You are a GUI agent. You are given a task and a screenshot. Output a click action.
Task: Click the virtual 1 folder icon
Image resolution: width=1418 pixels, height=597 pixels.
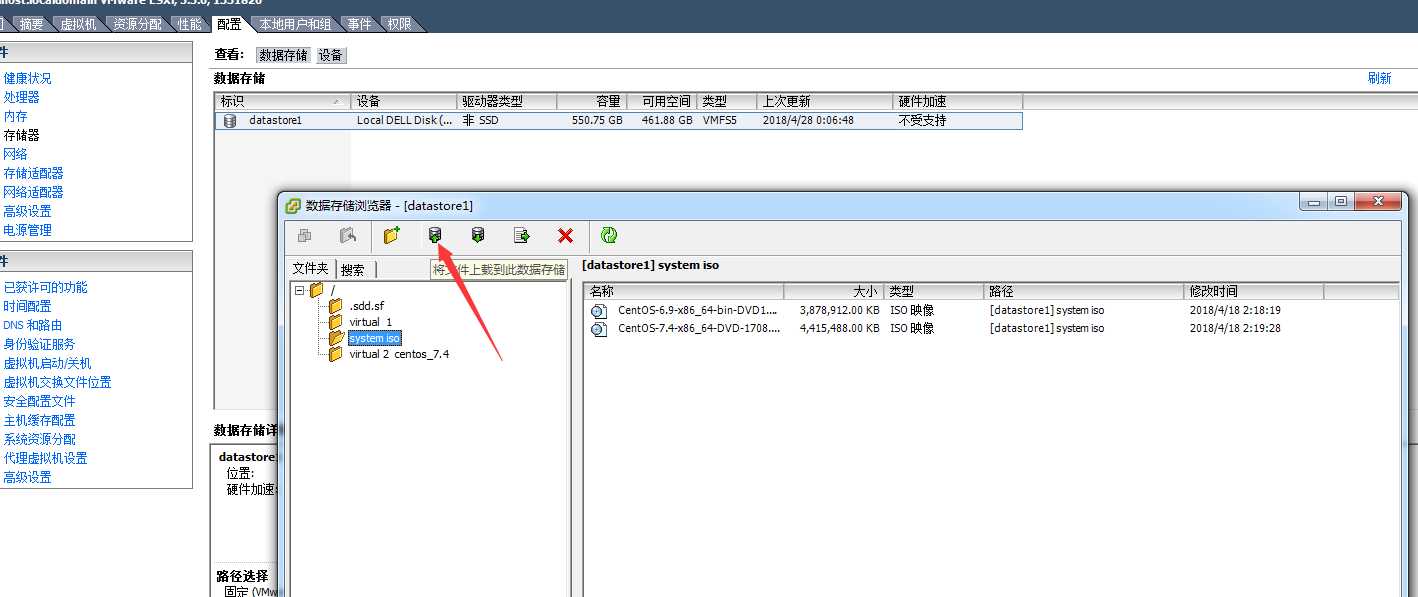click(336, 322)
